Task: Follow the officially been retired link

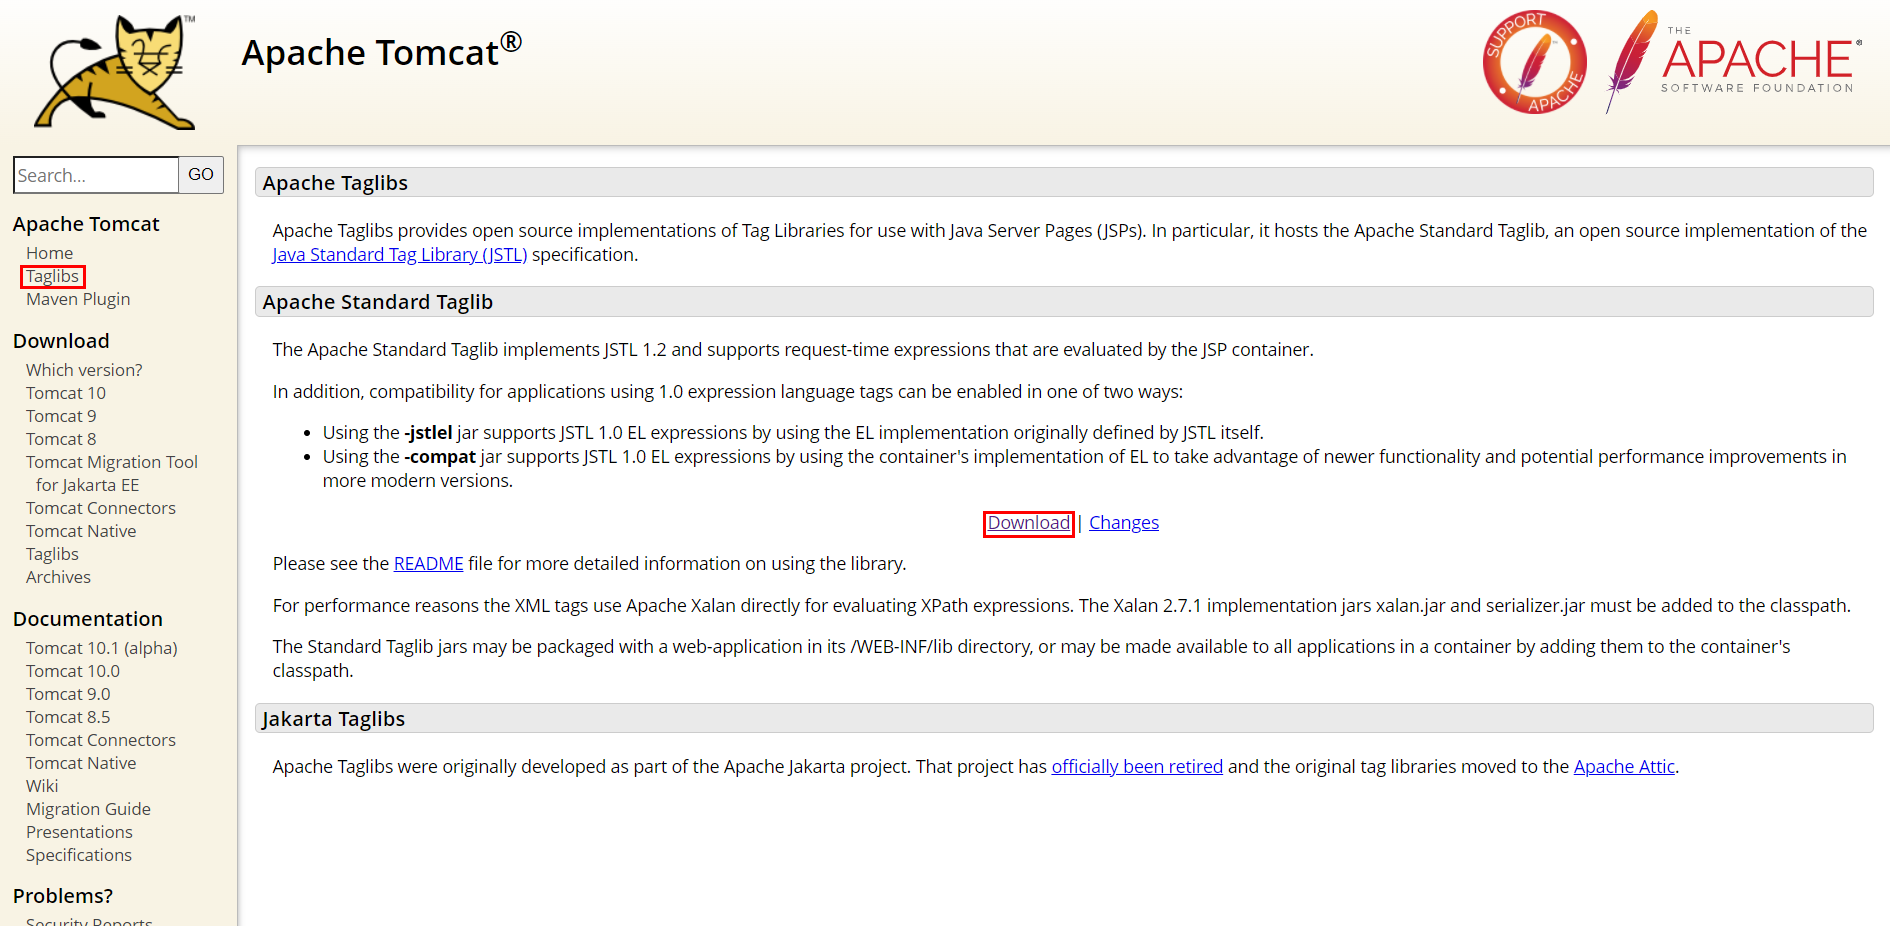Action: (1137, 767)
